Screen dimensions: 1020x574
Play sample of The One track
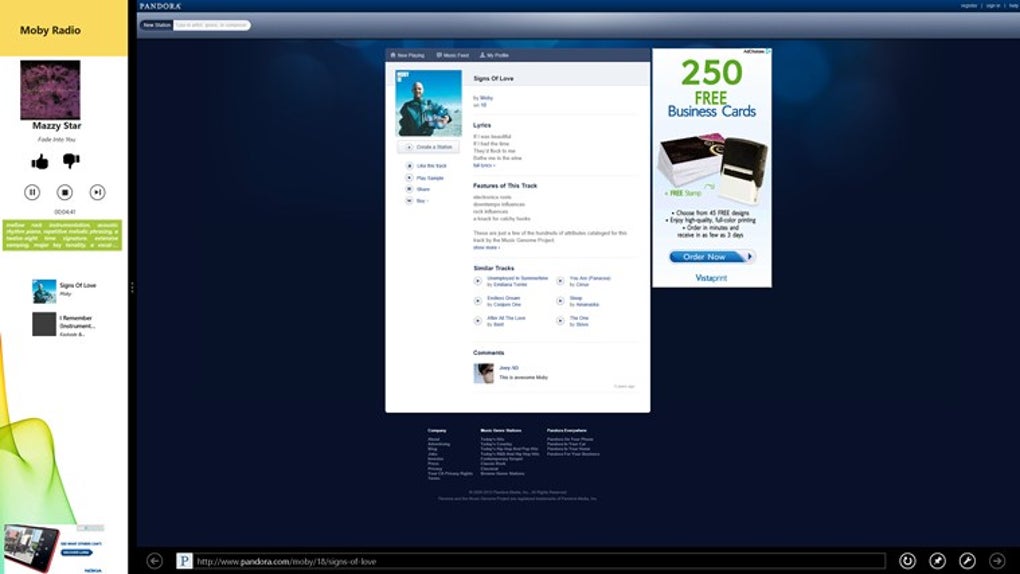click(x=560, y=321)
